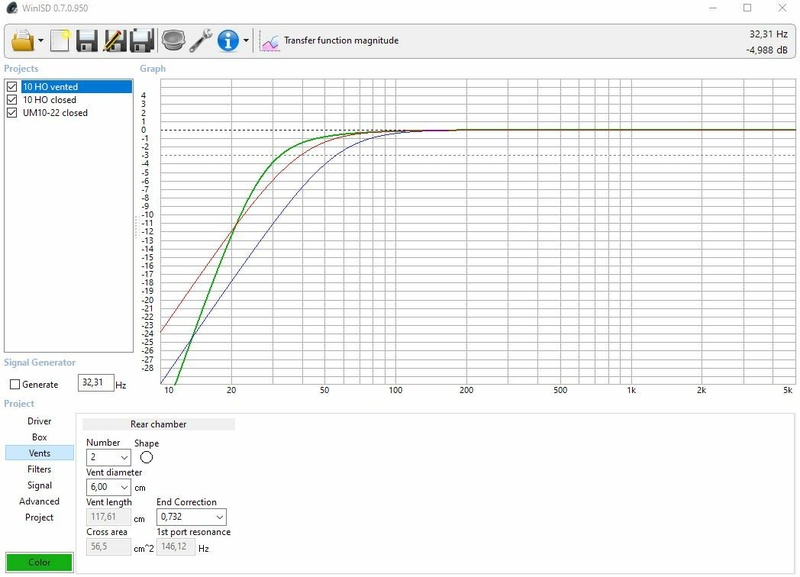Click the 32,31 Hz cursor readout
The height and width of the screenshot is (577, 800).
click(768, 34)
